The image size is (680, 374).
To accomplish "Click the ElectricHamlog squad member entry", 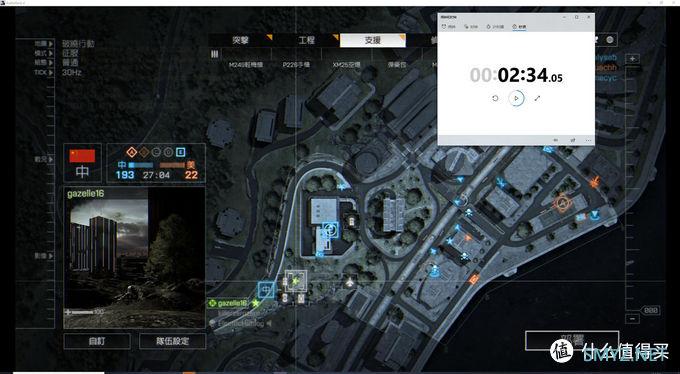I will 240,323.
